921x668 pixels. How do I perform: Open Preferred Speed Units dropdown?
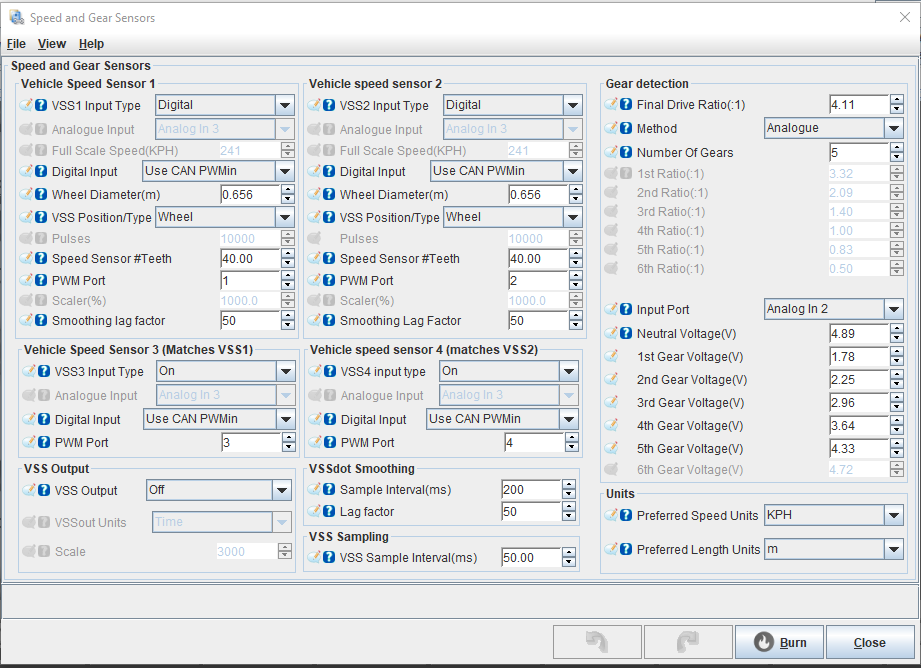[x=893, y=516]
